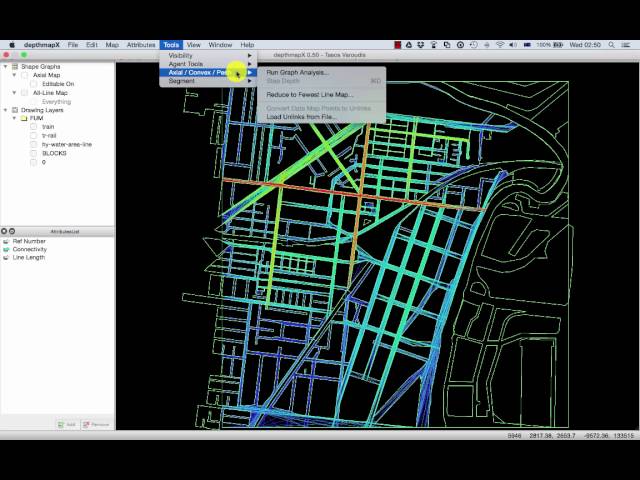Select the Visibility menu entry

click(x=208, y=56)
